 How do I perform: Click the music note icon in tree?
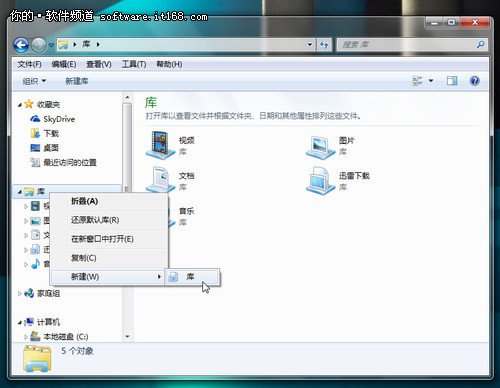tap(35, 264)
